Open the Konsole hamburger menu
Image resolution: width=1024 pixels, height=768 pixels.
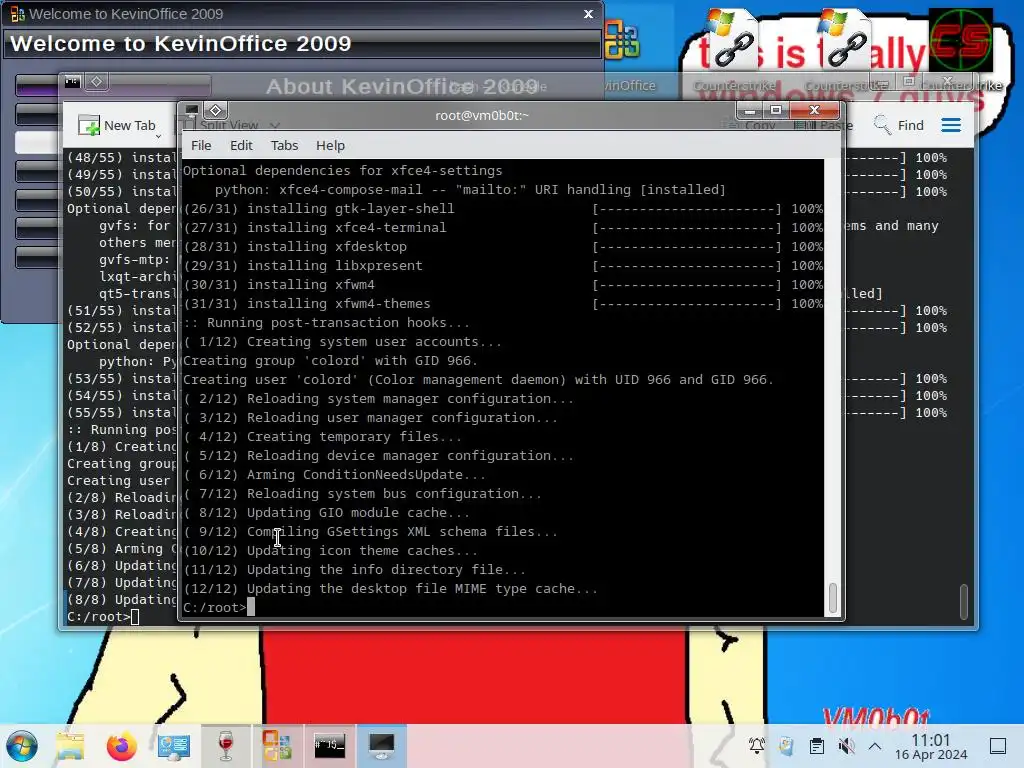coord(951,125)
